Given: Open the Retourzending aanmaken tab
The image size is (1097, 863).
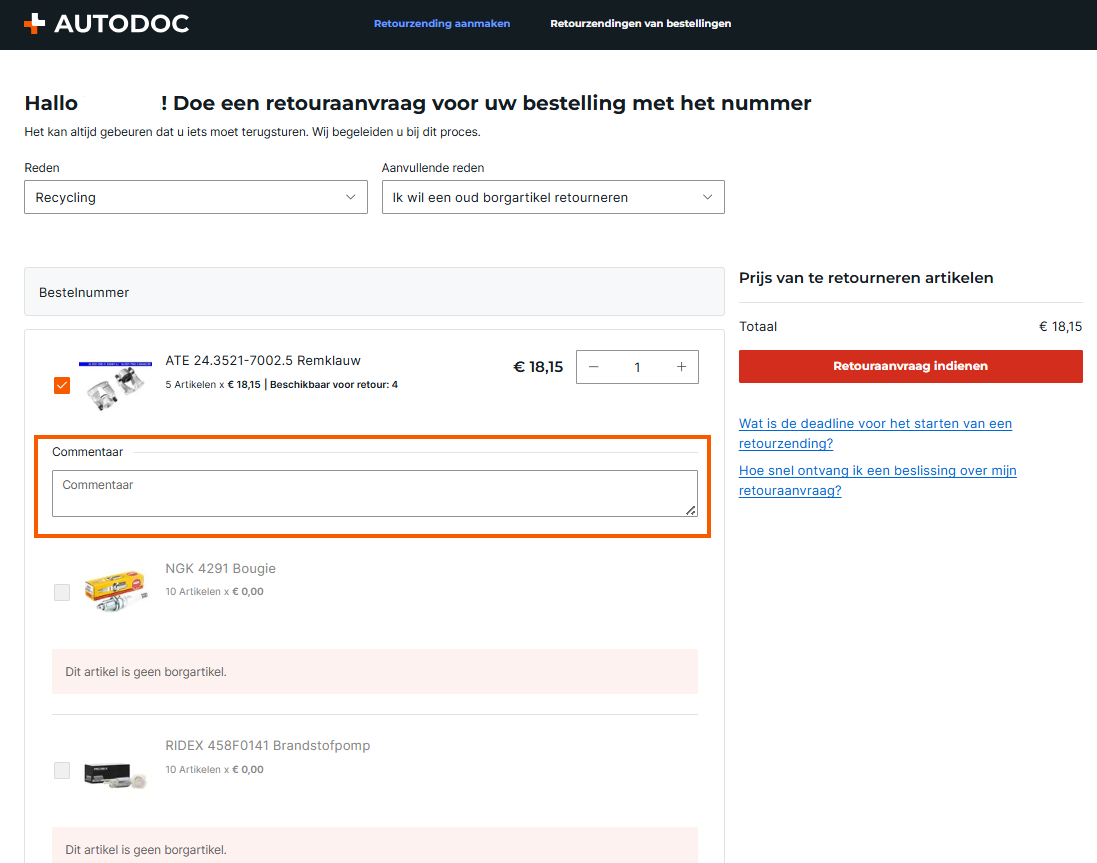Looking at the screenshot, I should click(x=442, y=24).
